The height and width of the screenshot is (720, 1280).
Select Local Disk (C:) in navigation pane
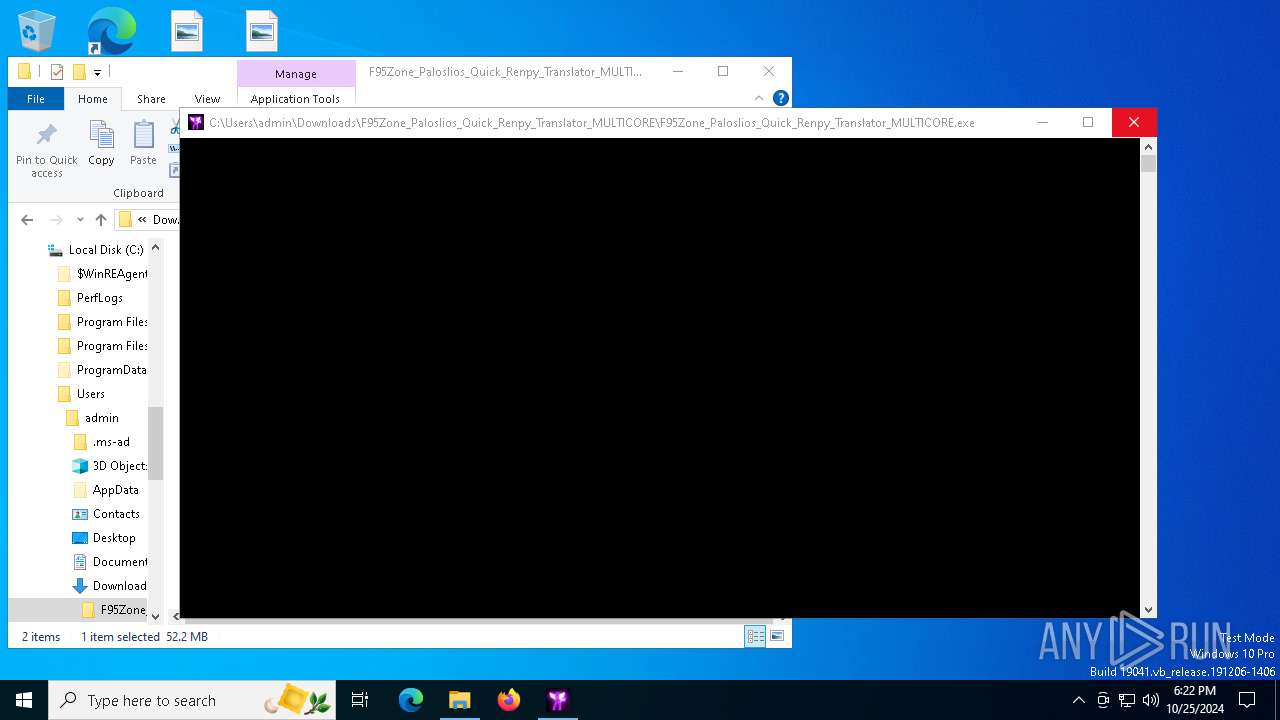105,250
